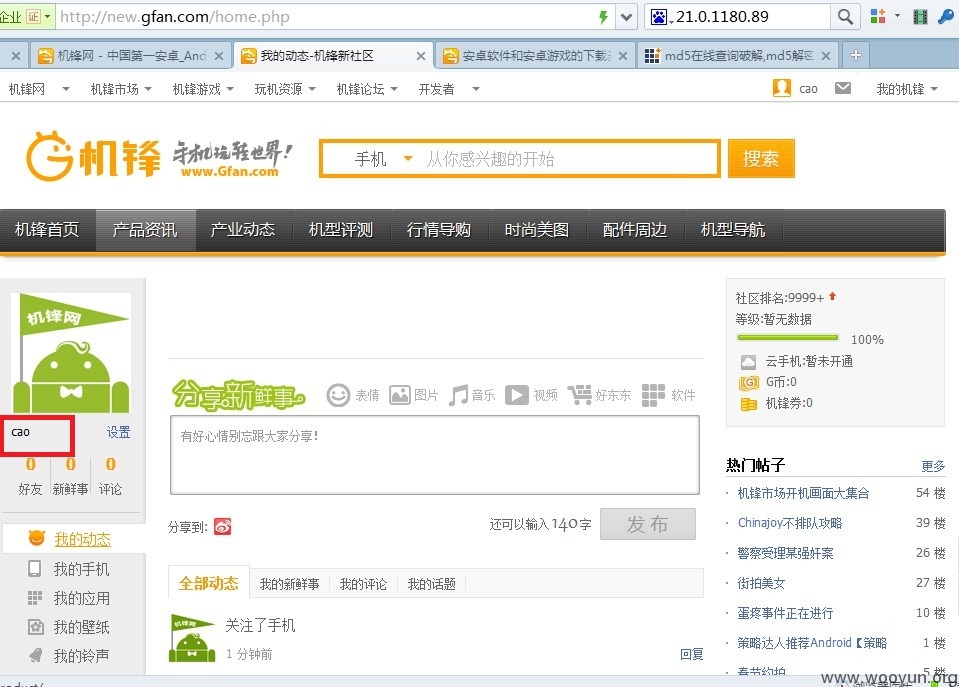Open the Chinajoy不排队攻略 post
The image size is (959, 687).
[790, 523]
